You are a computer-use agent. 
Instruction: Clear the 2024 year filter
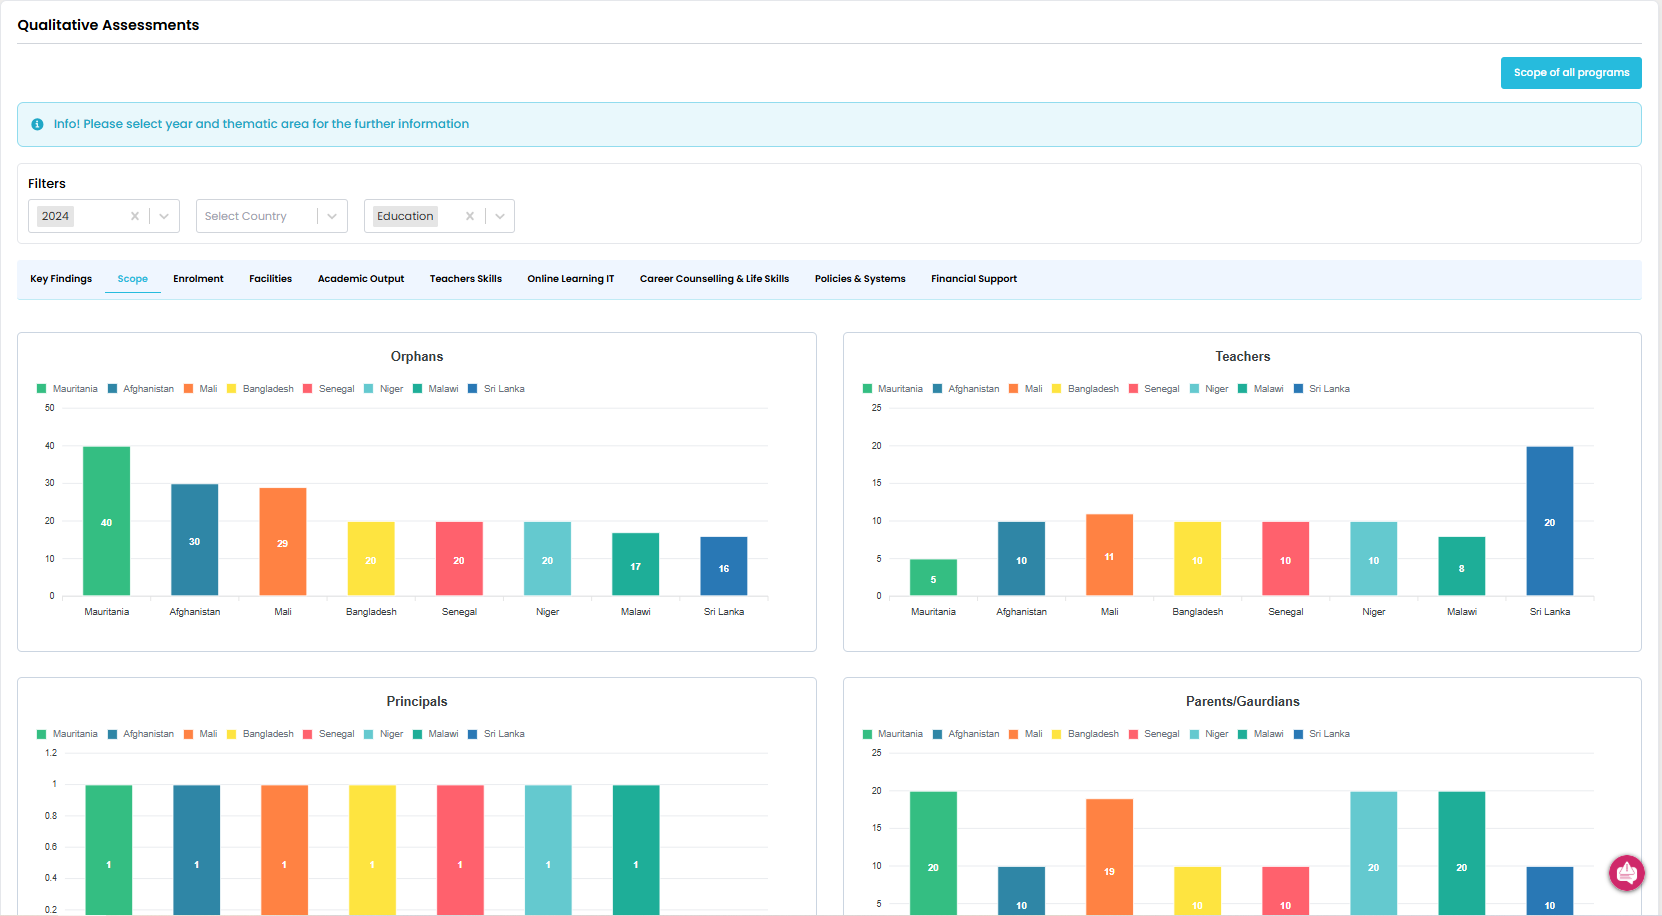135,216
